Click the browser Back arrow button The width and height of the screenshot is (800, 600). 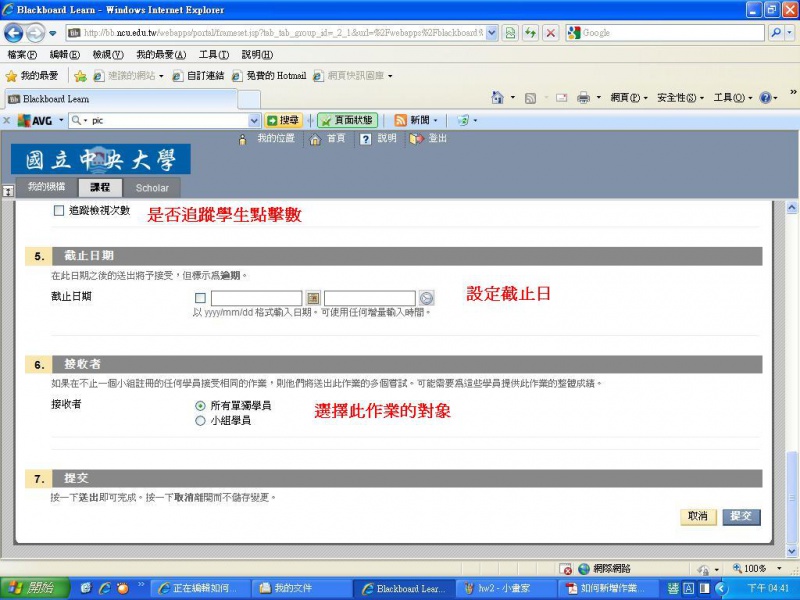(x=14, y=33)
